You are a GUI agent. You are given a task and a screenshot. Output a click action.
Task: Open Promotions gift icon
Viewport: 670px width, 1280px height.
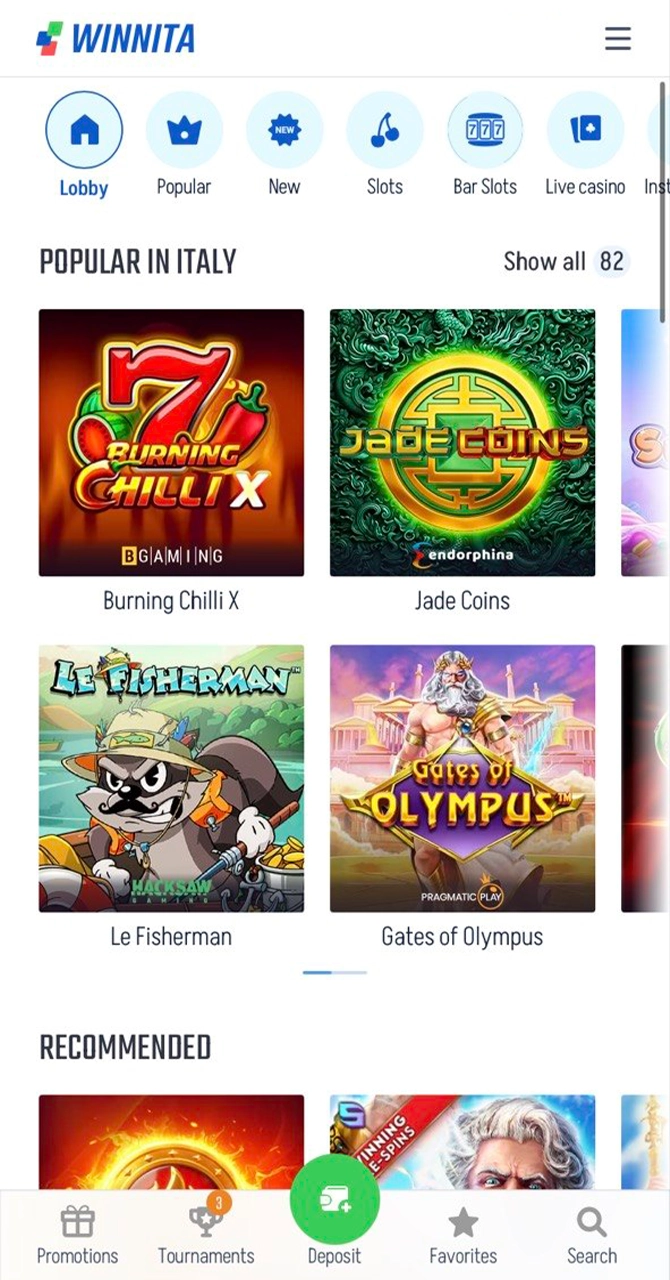(77, 1221)
